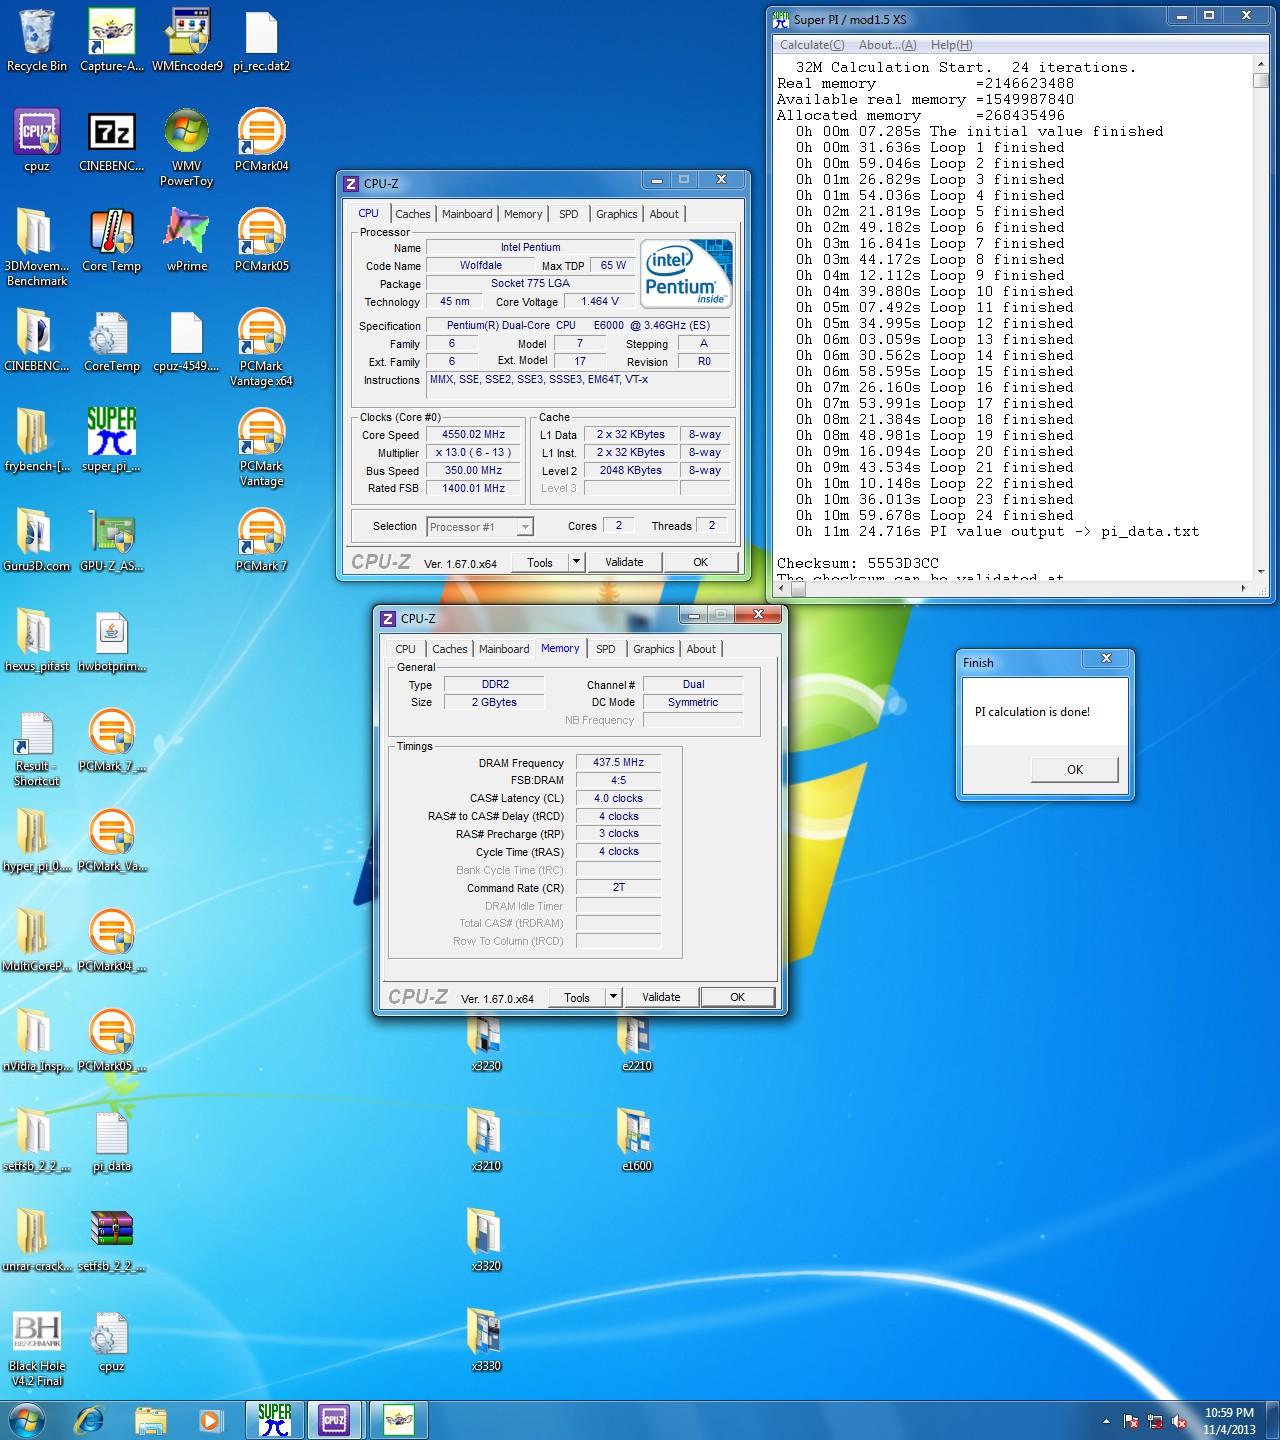
Task: Click the Super PI log scrollbar up arrow
Action: (x=1260, y=64)
